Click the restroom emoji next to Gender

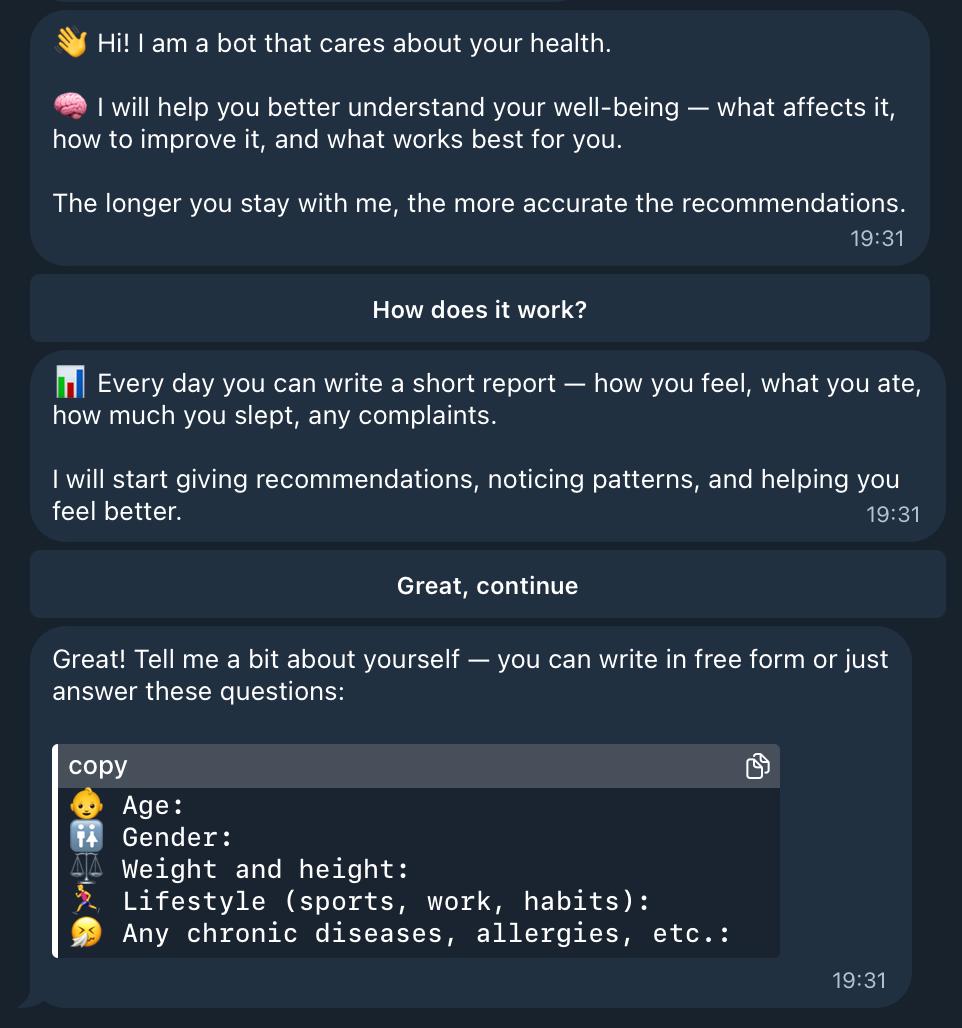point(85,837)
